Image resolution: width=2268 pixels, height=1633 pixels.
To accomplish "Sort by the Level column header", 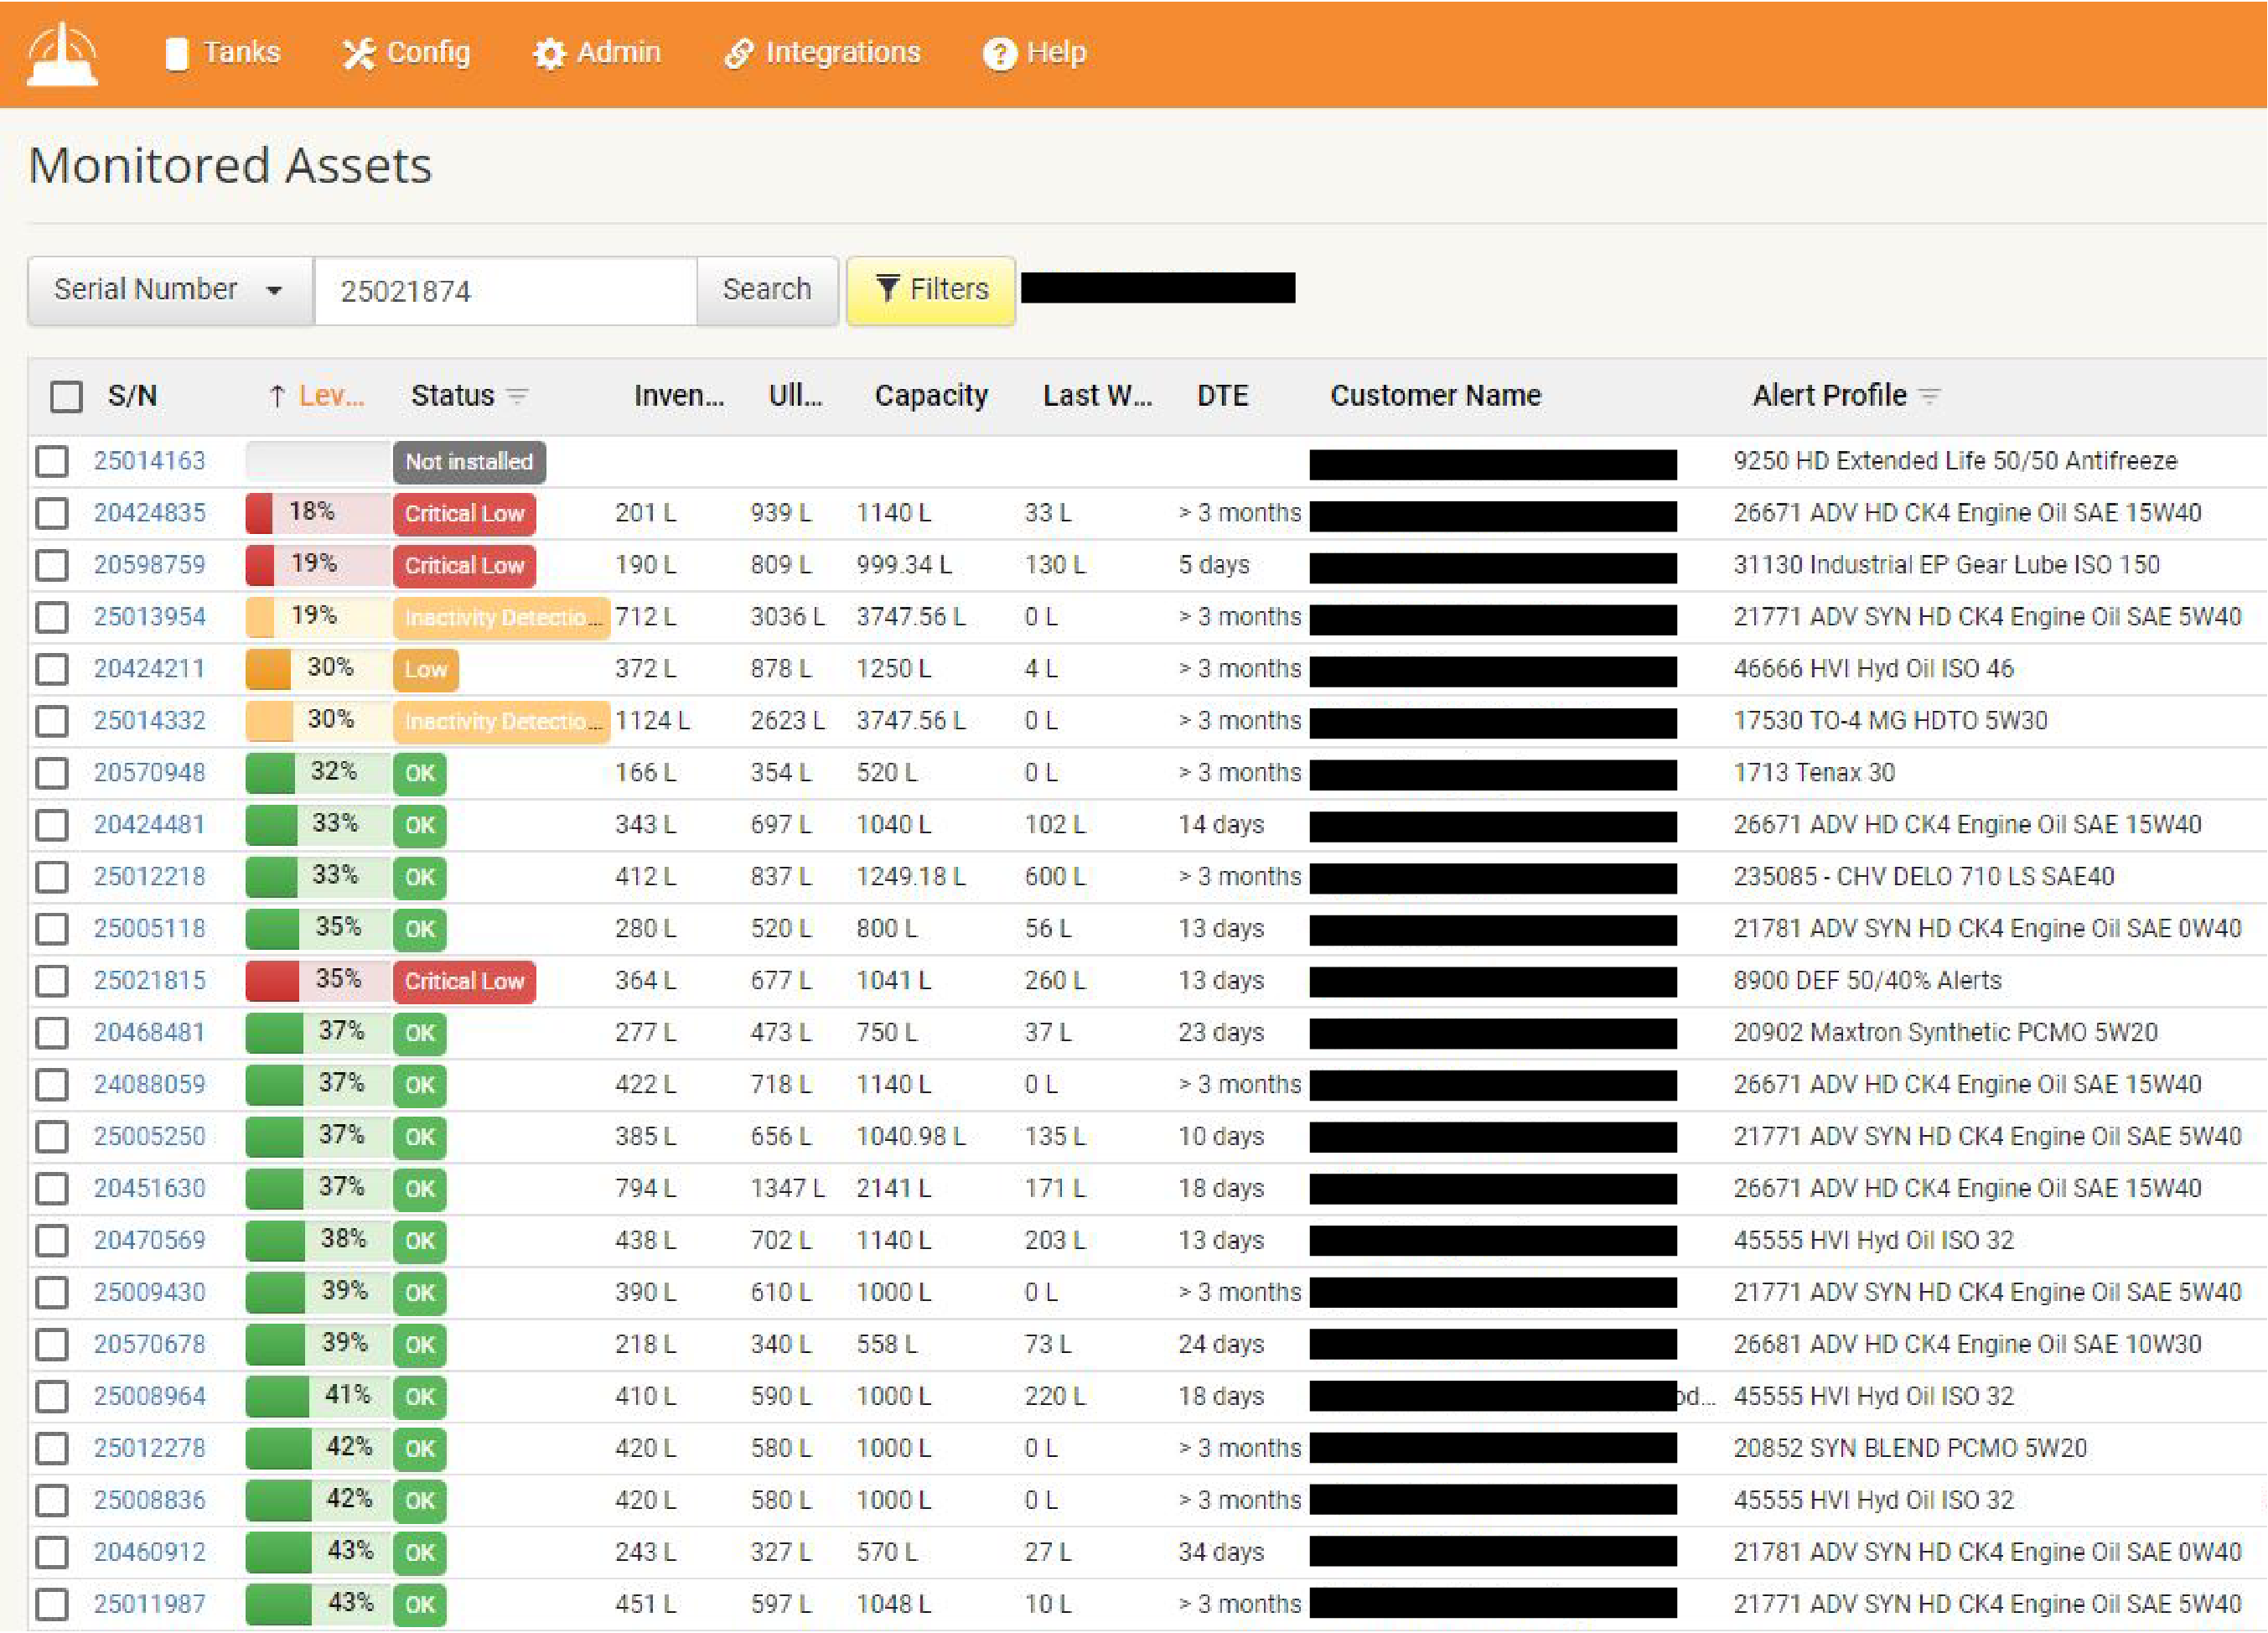I will [330, 396].
